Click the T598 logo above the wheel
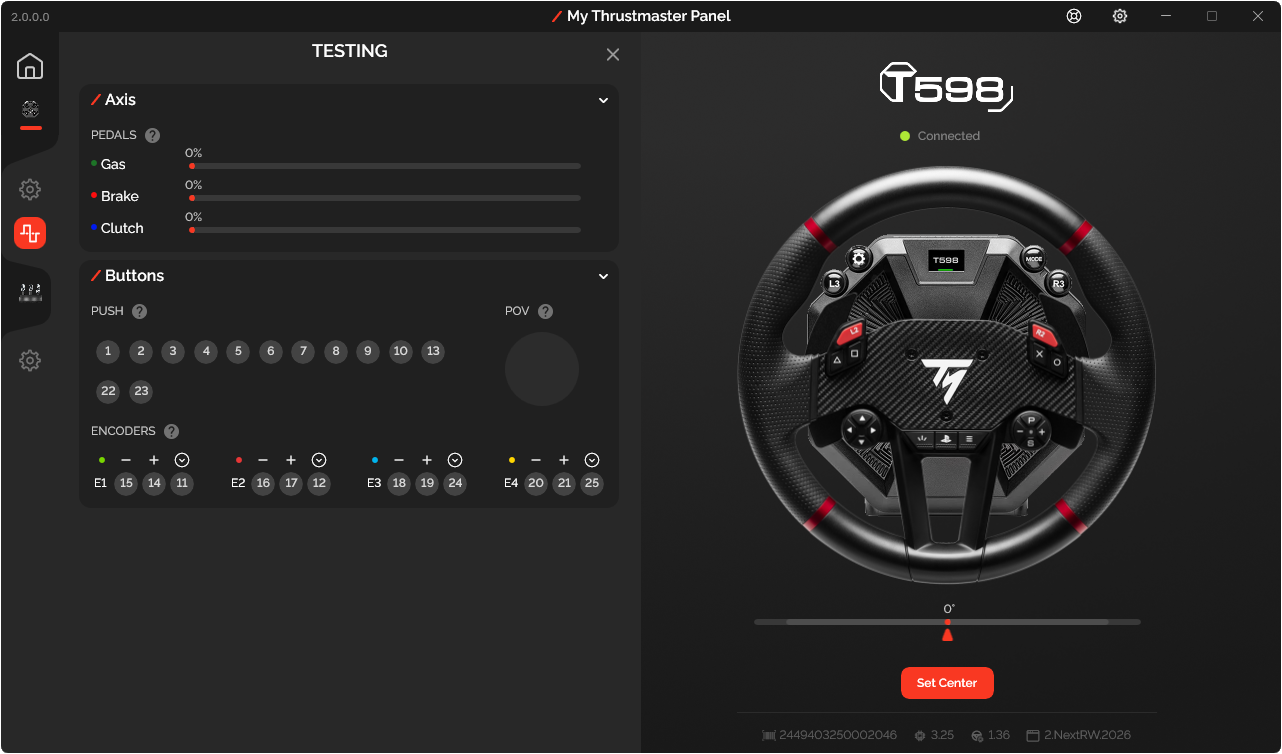 (947, 87)
